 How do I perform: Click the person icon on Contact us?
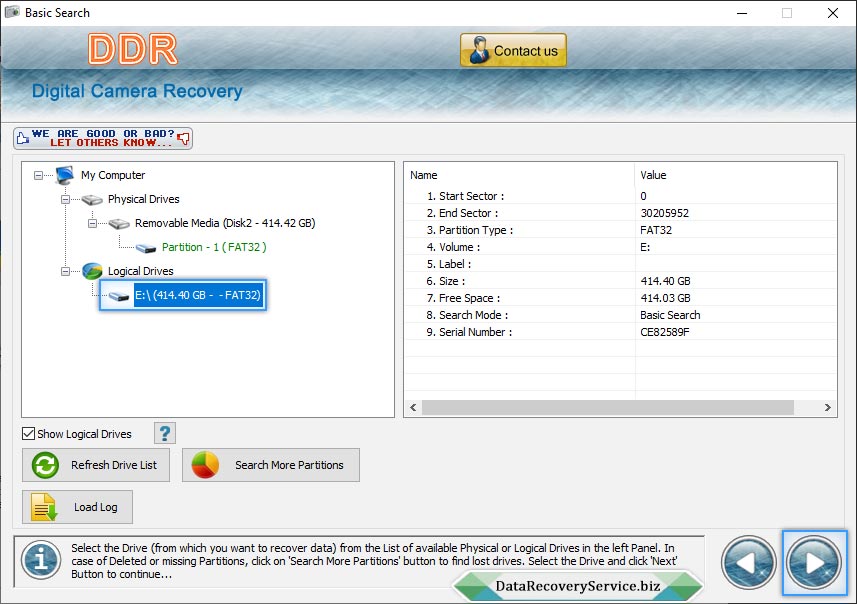[x=479, y=50]
